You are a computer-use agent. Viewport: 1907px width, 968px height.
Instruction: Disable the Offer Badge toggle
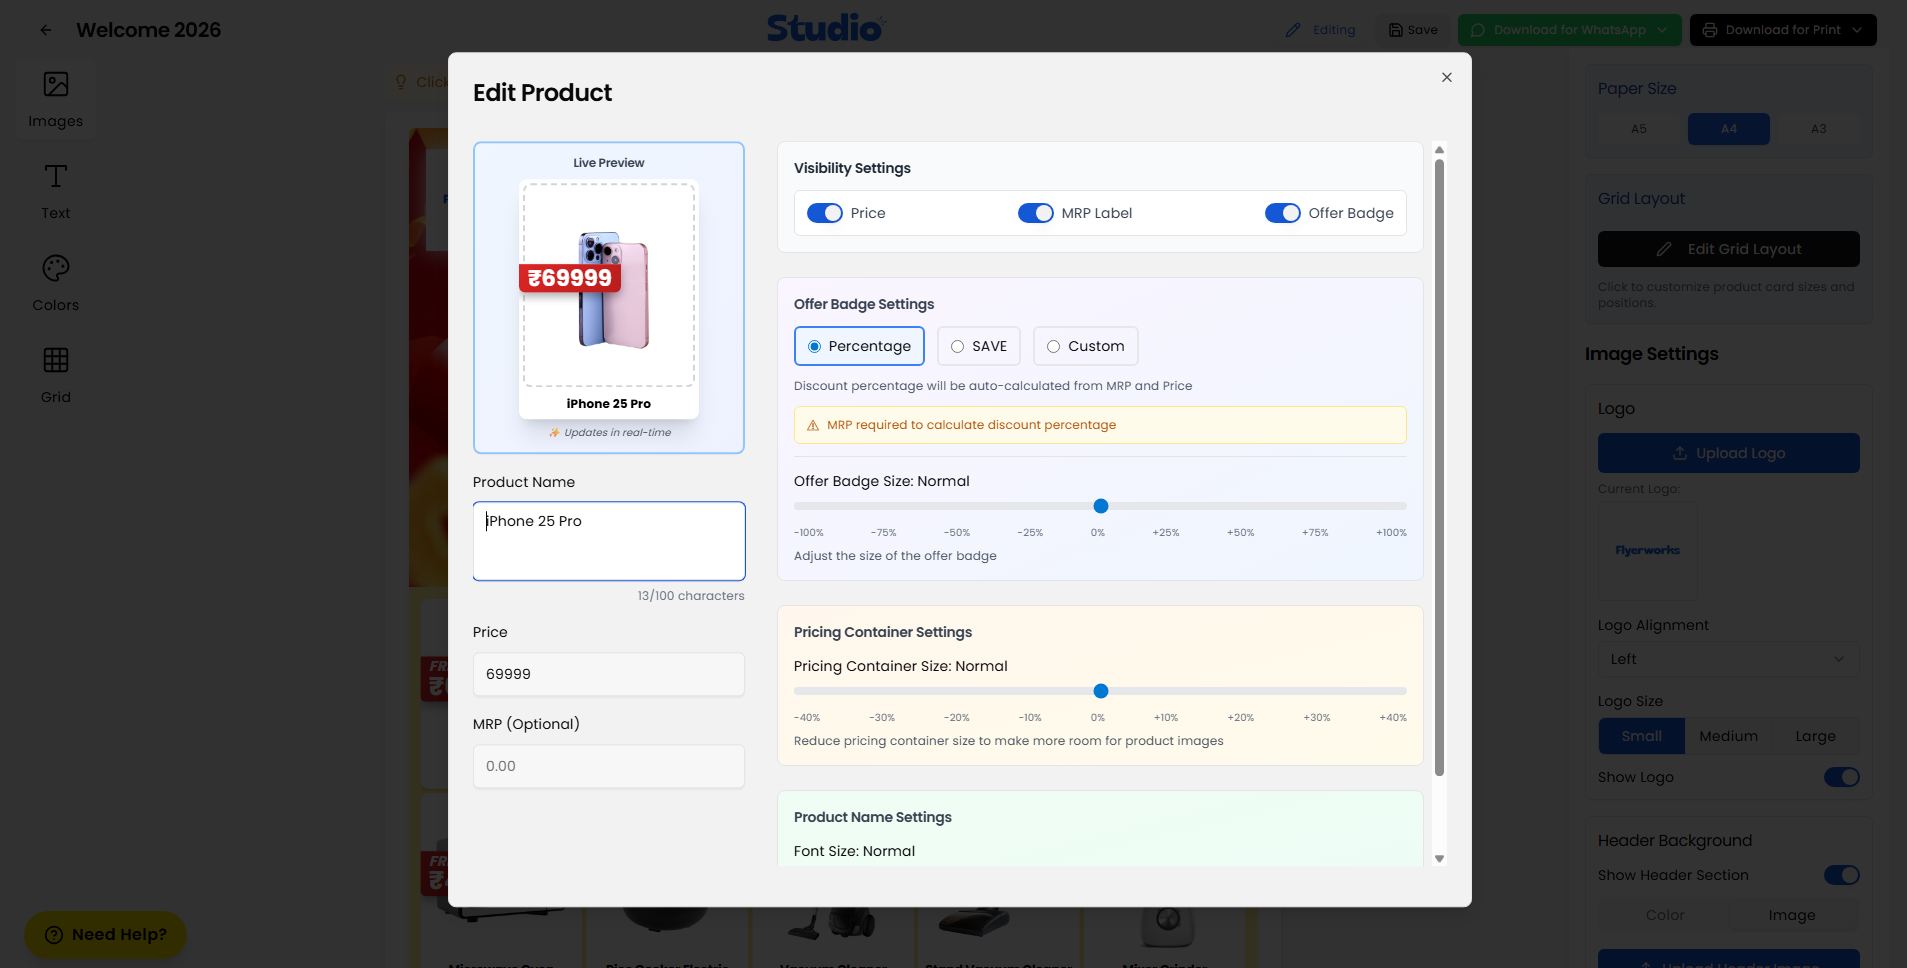pos(1283,213)
